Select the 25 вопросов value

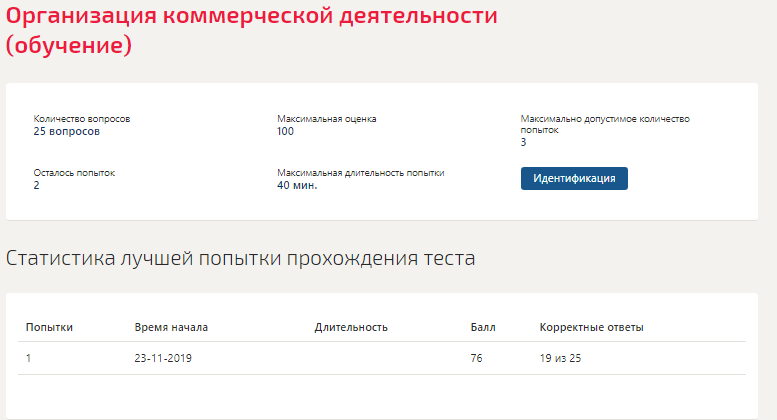coord(67,131)
